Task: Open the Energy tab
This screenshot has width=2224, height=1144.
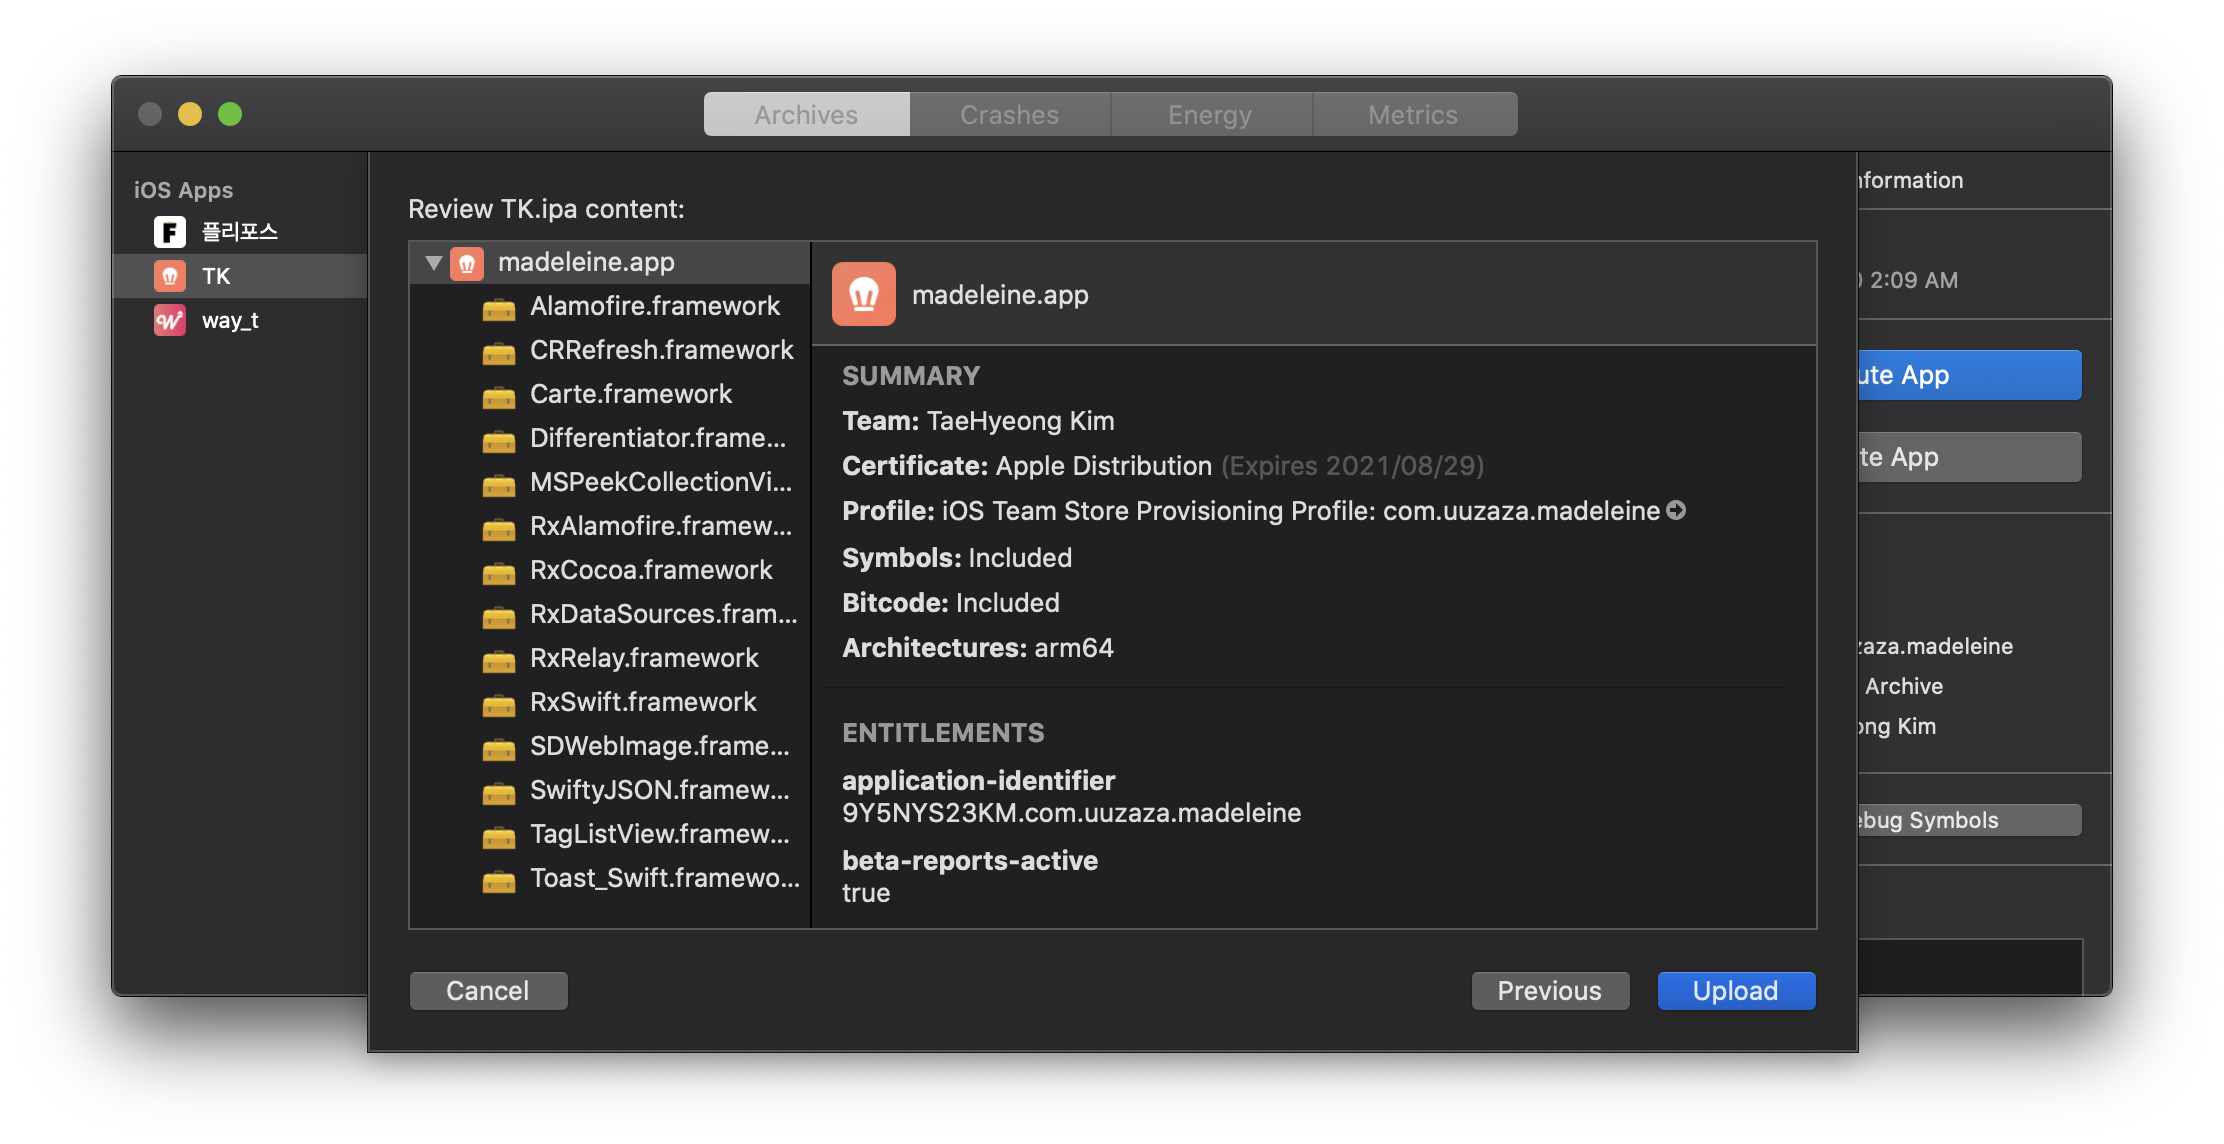Action: (1210, 115)
